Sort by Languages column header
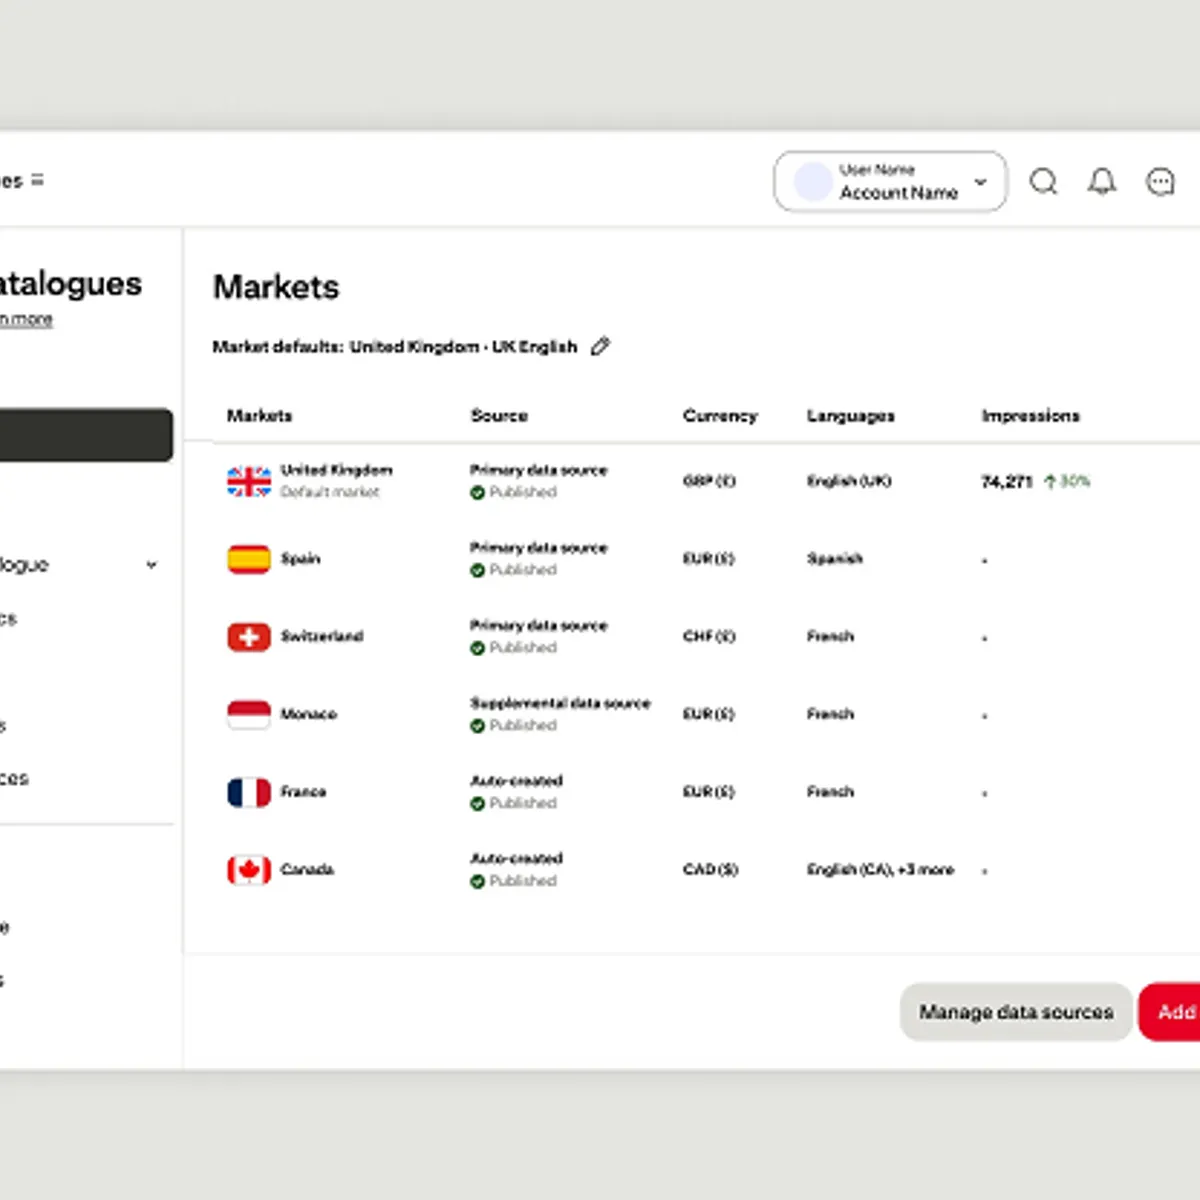The image size is (1200, 1200). click(x=851, y=415)
